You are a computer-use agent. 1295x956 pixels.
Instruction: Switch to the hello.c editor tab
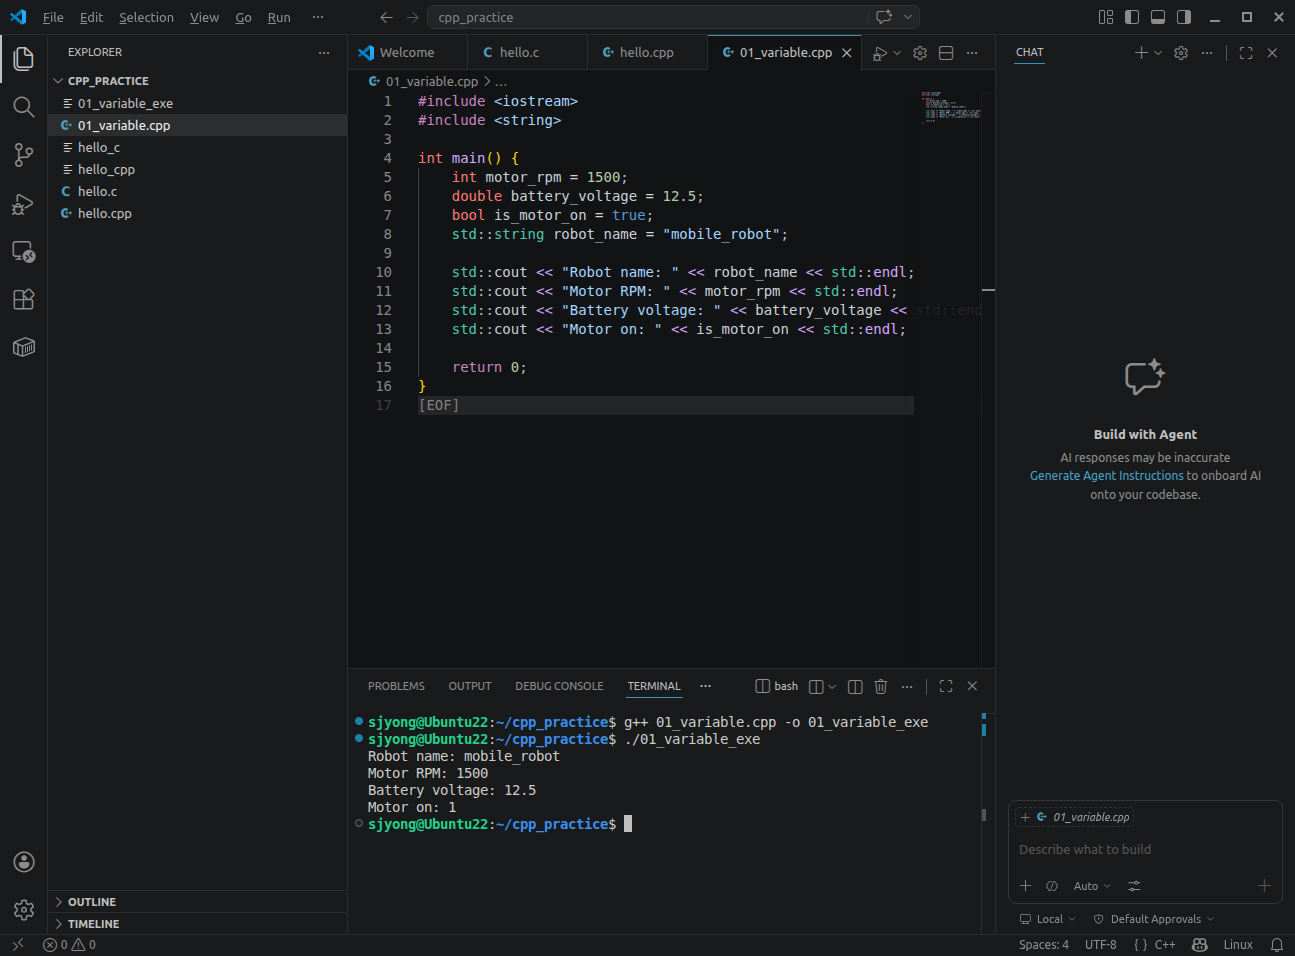[x=527, y=53]
